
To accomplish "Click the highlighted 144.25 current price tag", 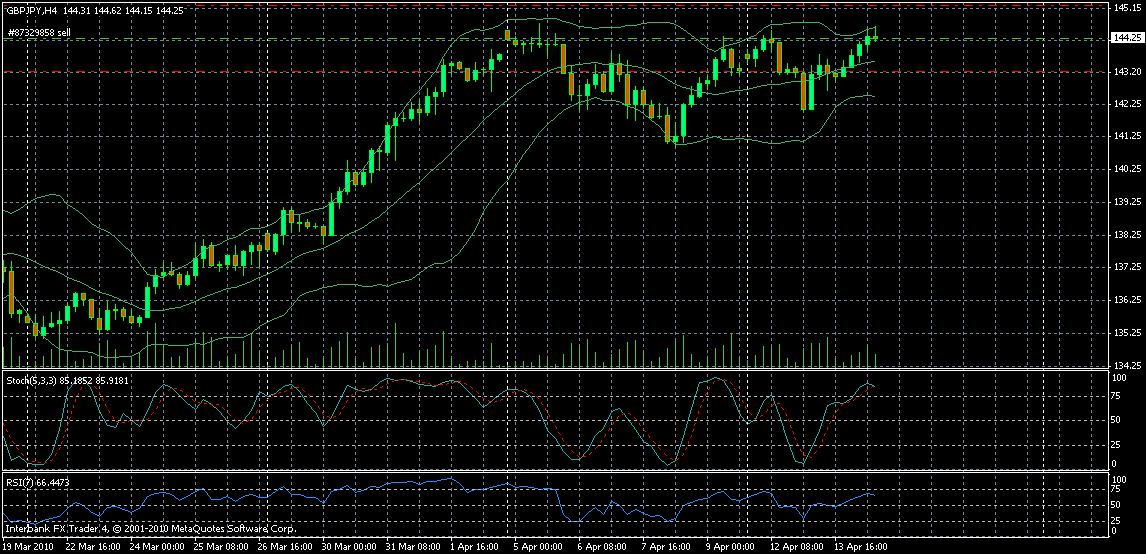I will point(1125,39).
